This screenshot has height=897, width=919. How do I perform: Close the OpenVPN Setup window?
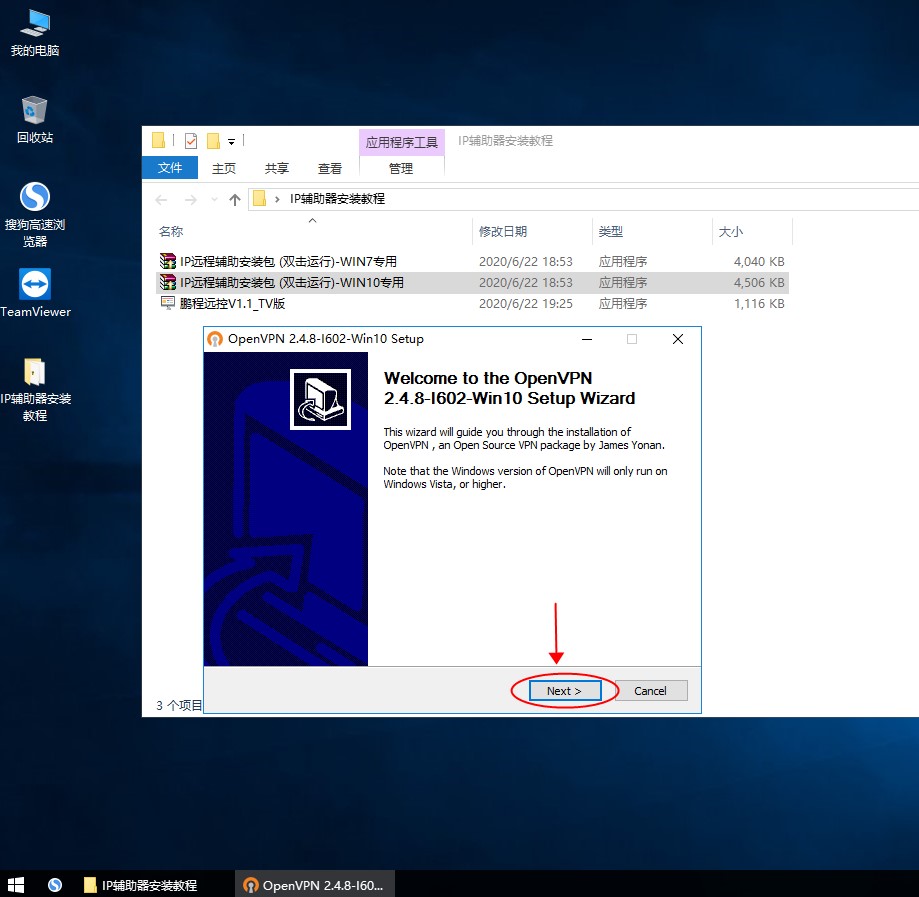tap(678, 339)
